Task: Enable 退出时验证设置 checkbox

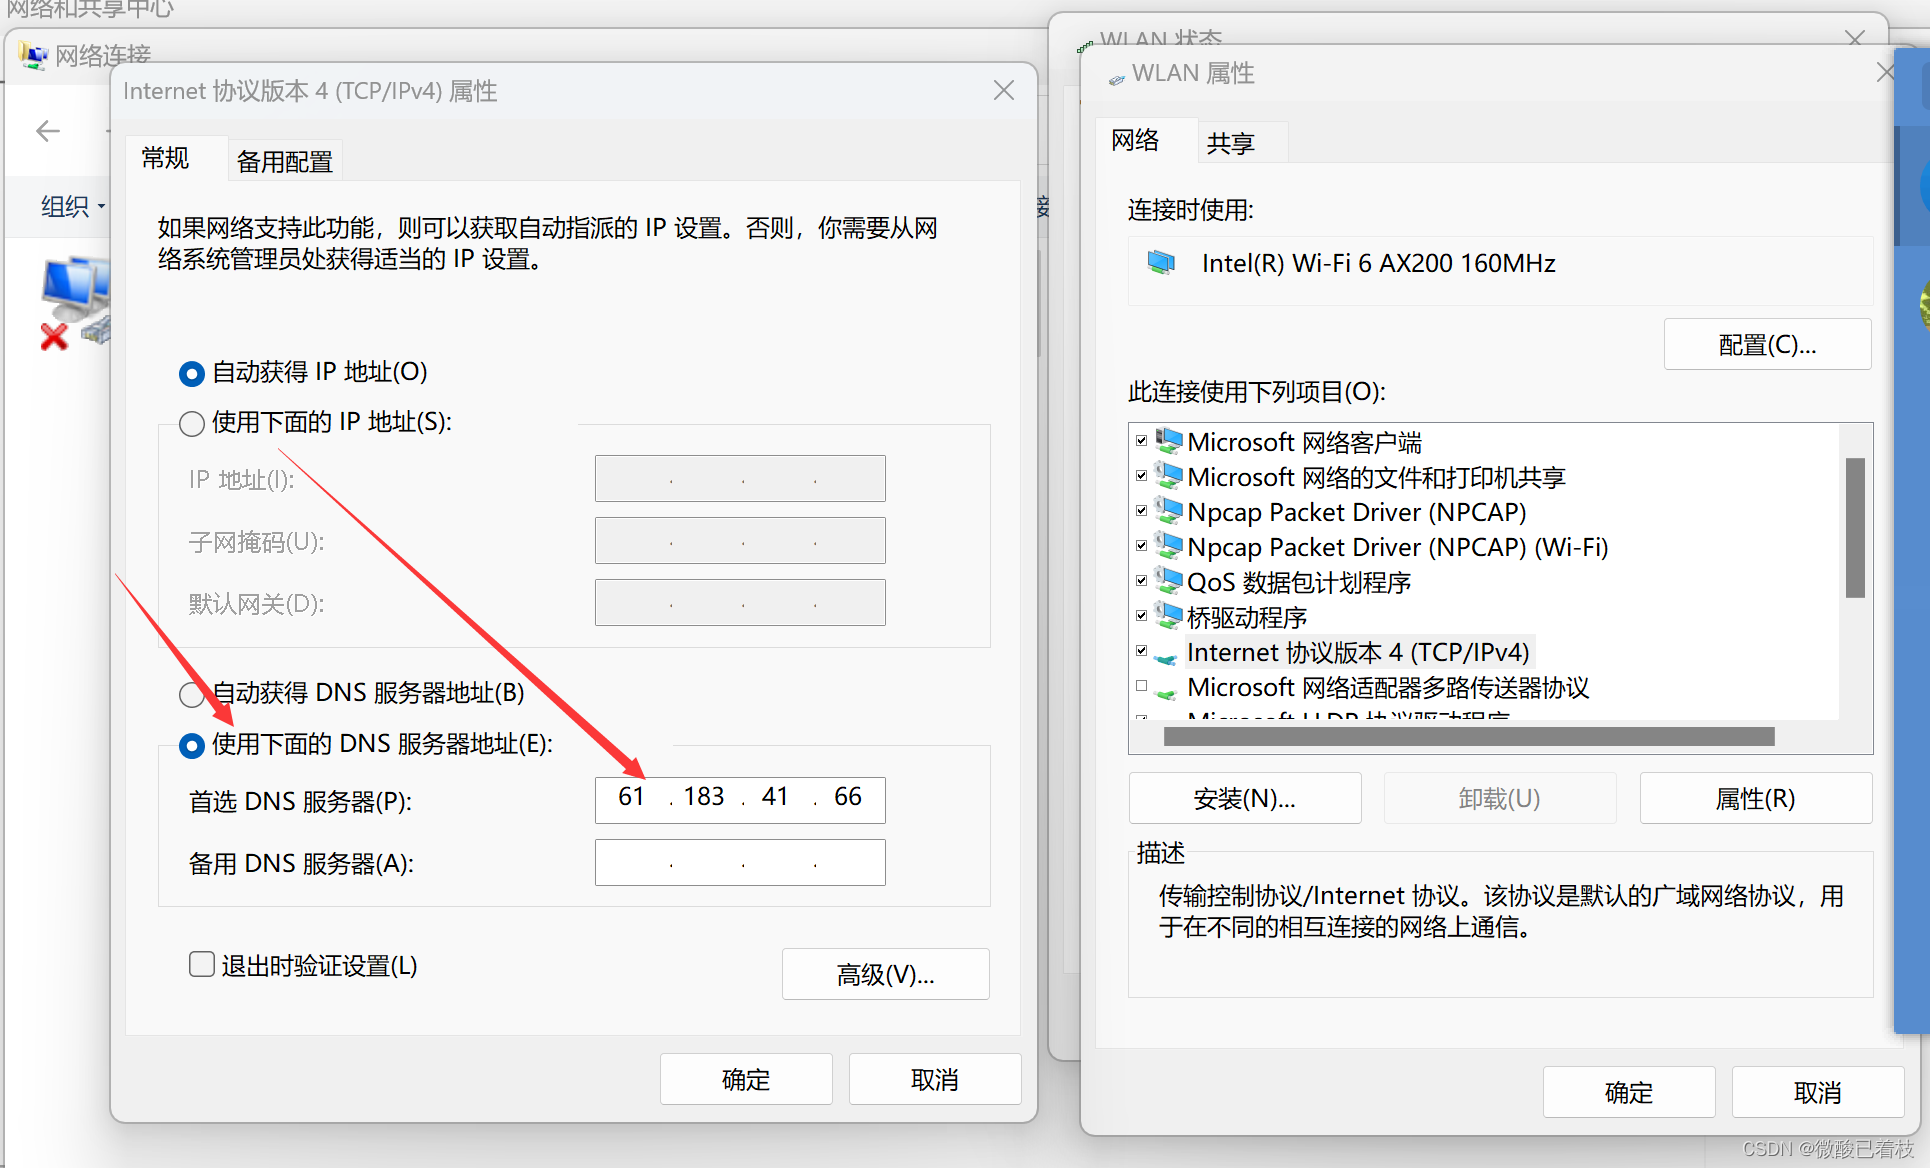Action: coord(202,965)
